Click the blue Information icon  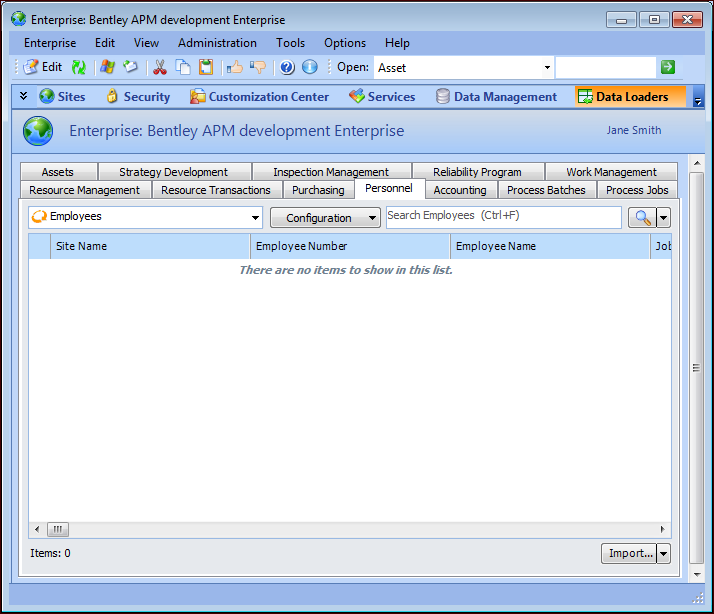coord(310,67)
